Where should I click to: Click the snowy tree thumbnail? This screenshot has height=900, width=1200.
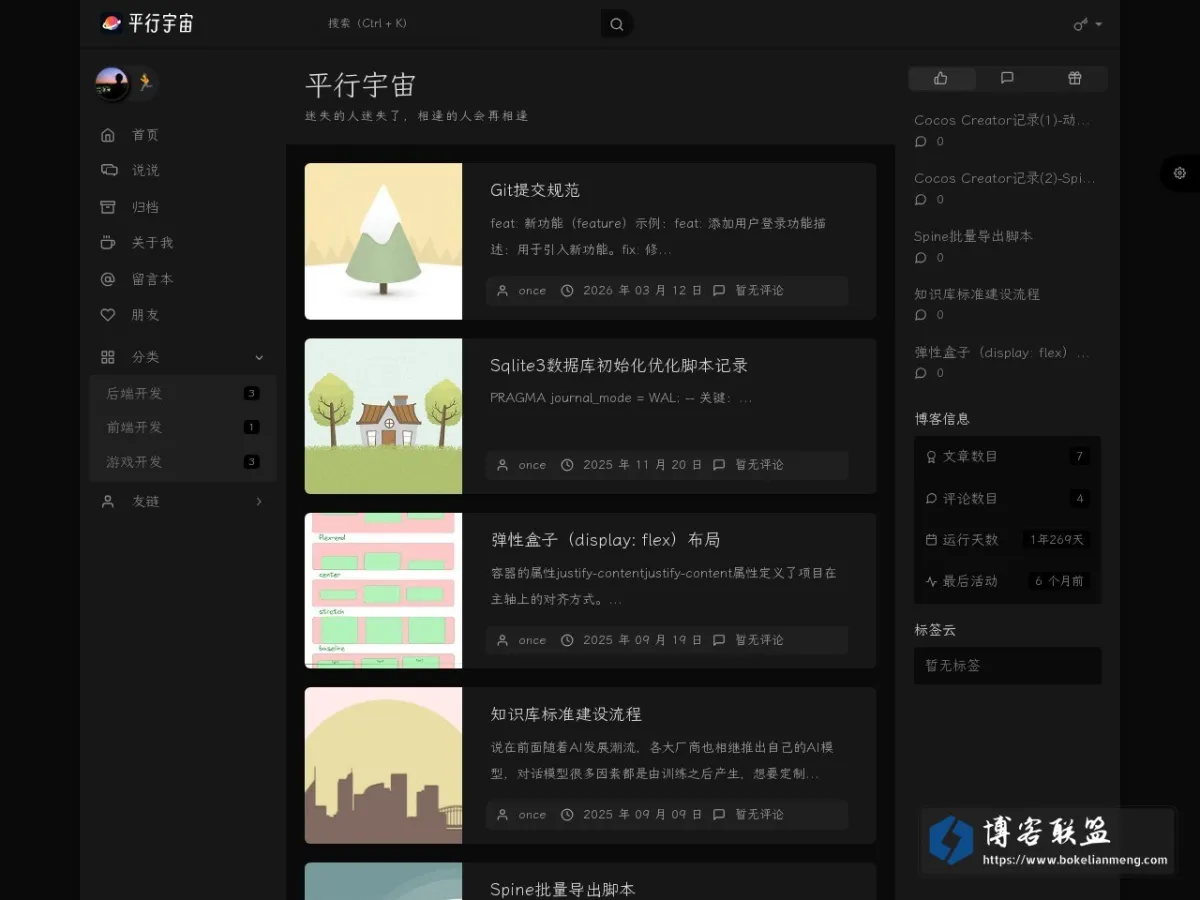[x=383, y=241]
